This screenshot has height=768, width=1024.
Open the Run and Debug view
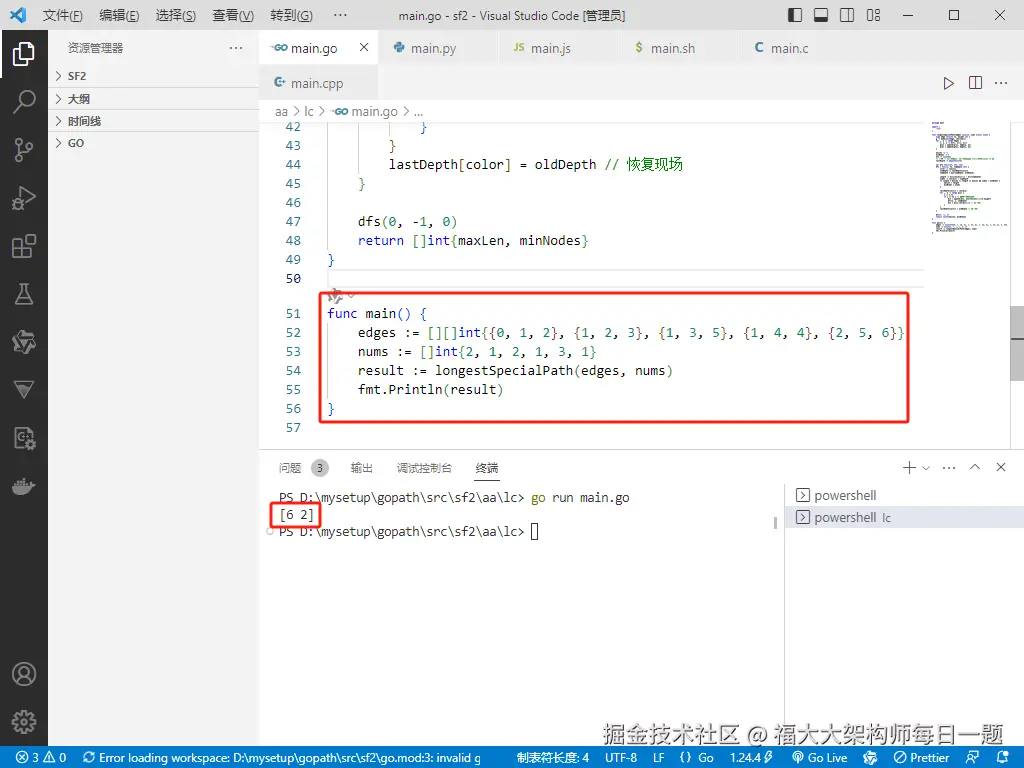[24, 198]
